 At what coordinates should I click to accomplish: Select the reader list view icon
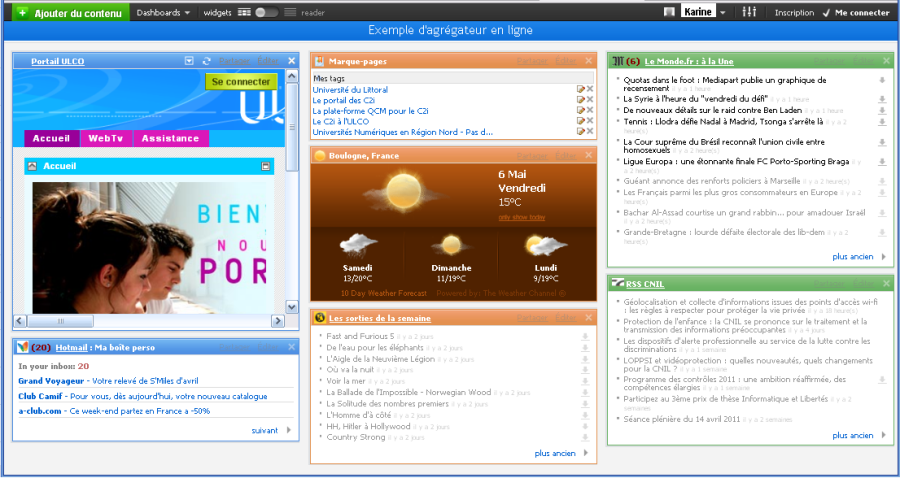[290, 13]
